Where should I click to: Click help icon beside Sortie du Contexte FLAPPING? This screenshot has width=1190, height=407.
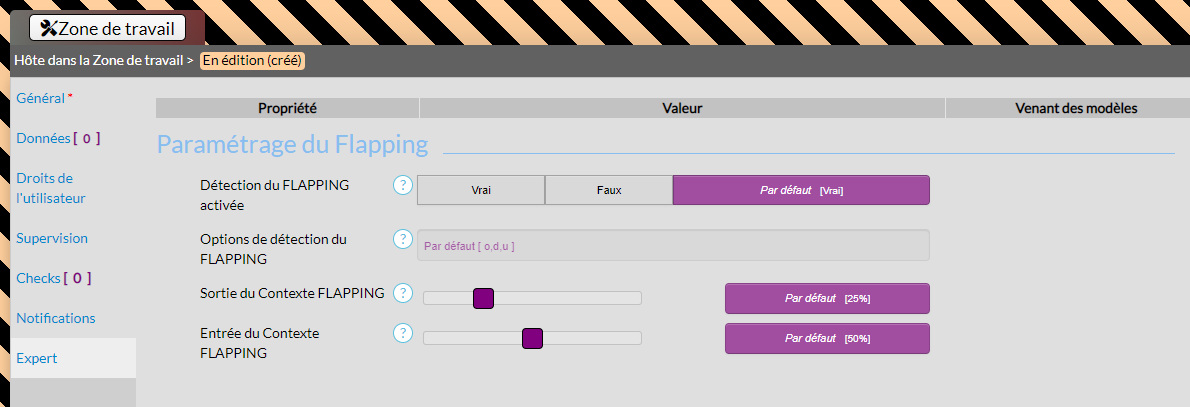(403, 293)
